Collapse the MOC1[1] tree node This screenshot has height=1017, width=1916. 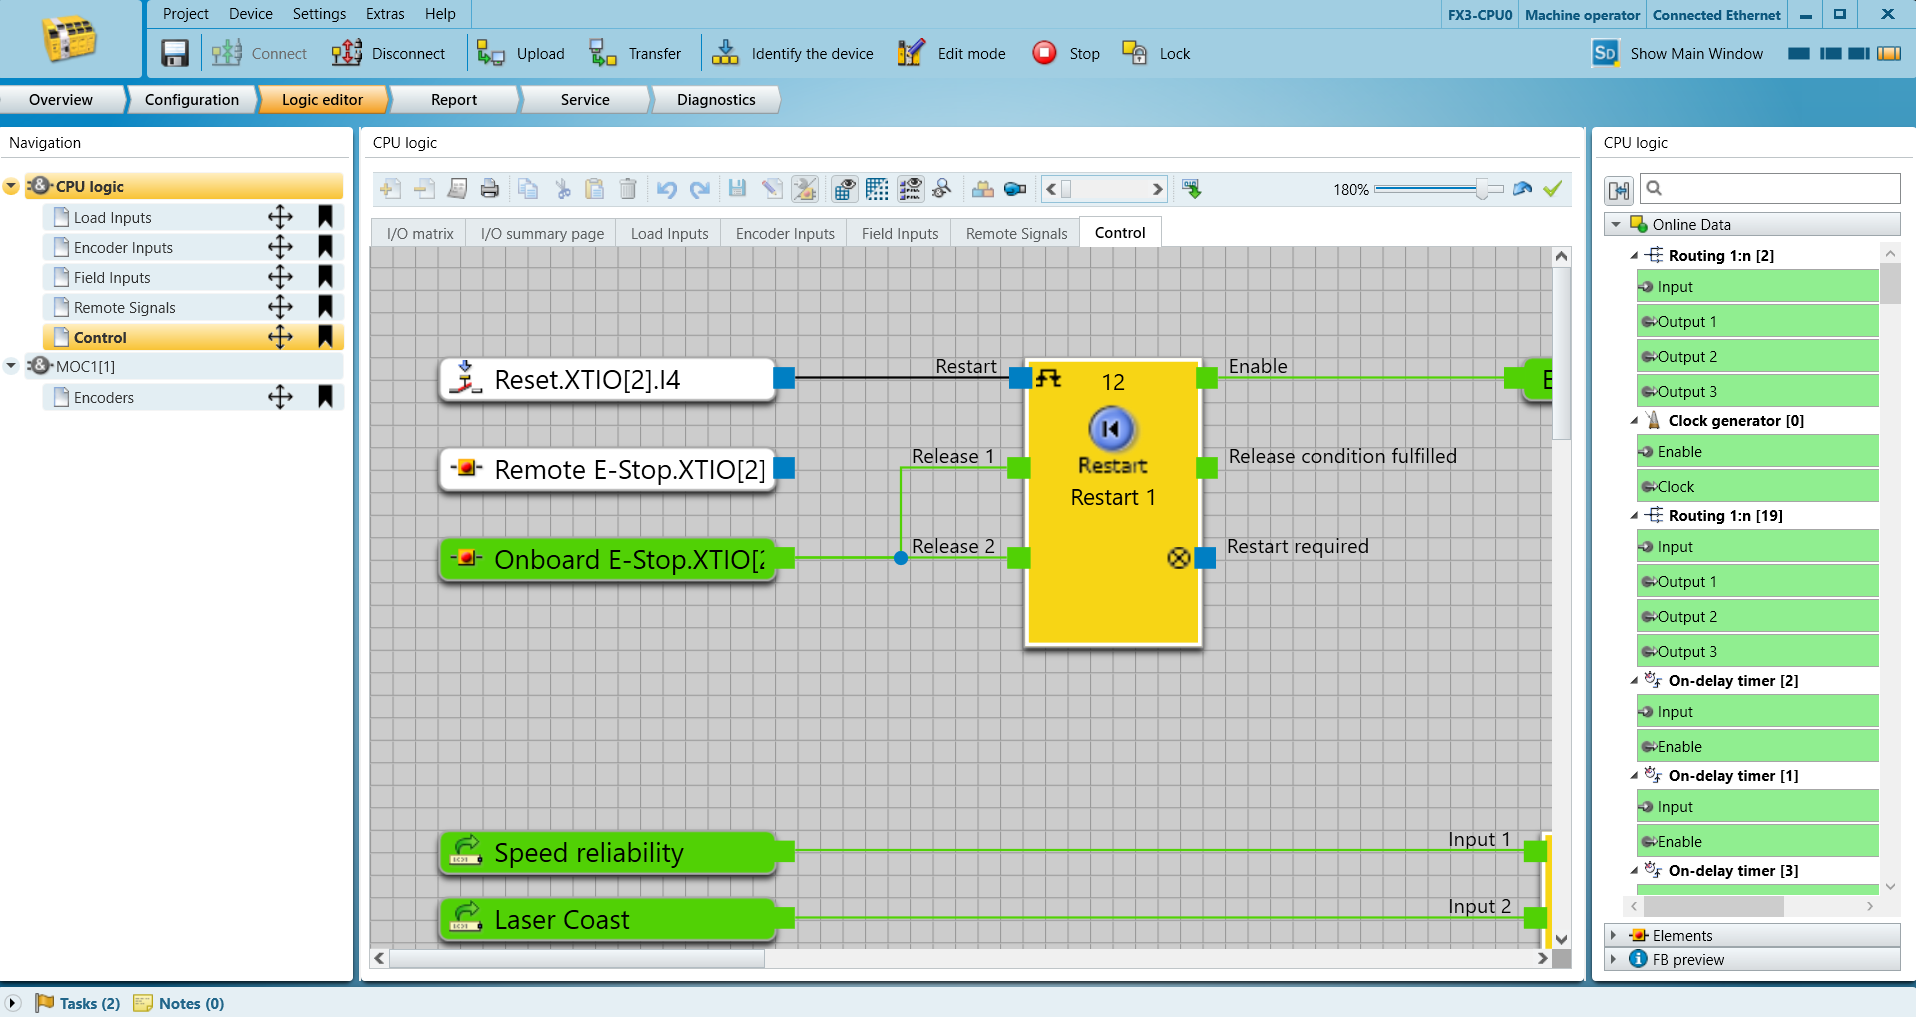click(11, 366)
